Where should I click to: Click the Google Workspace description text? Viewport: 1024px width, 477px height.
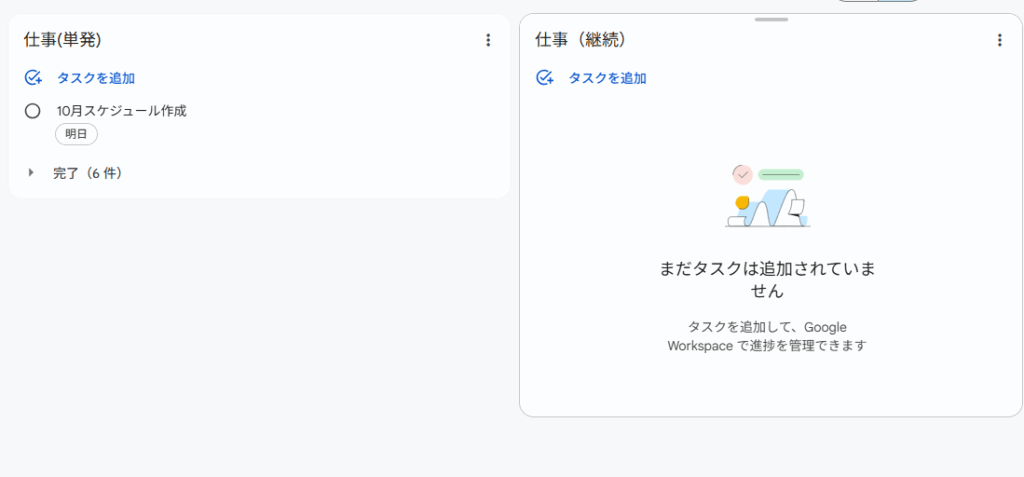pyautogui.click(x=767, y=336)
